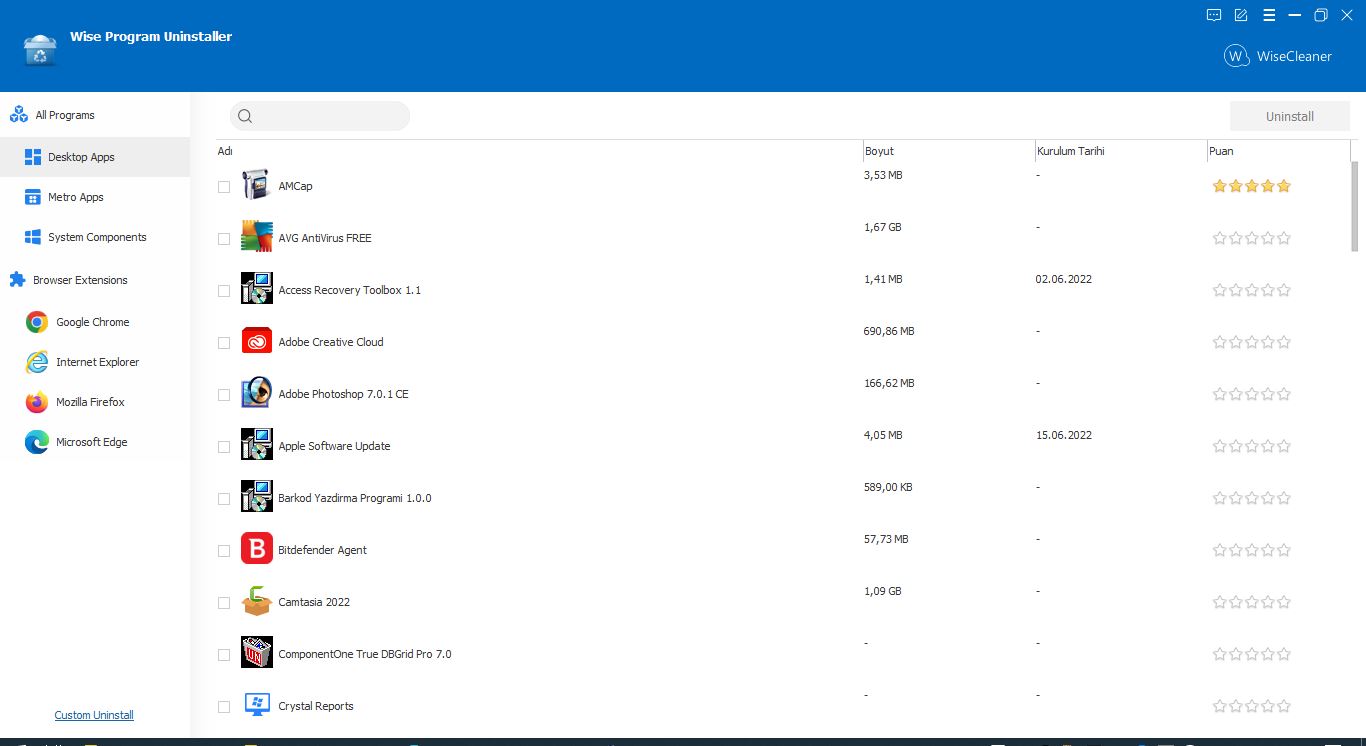The height and width of the screenshot is (746, 1366).
Task: Switch to System Components category
Action: pyautogui.click(x=95, y=237)
